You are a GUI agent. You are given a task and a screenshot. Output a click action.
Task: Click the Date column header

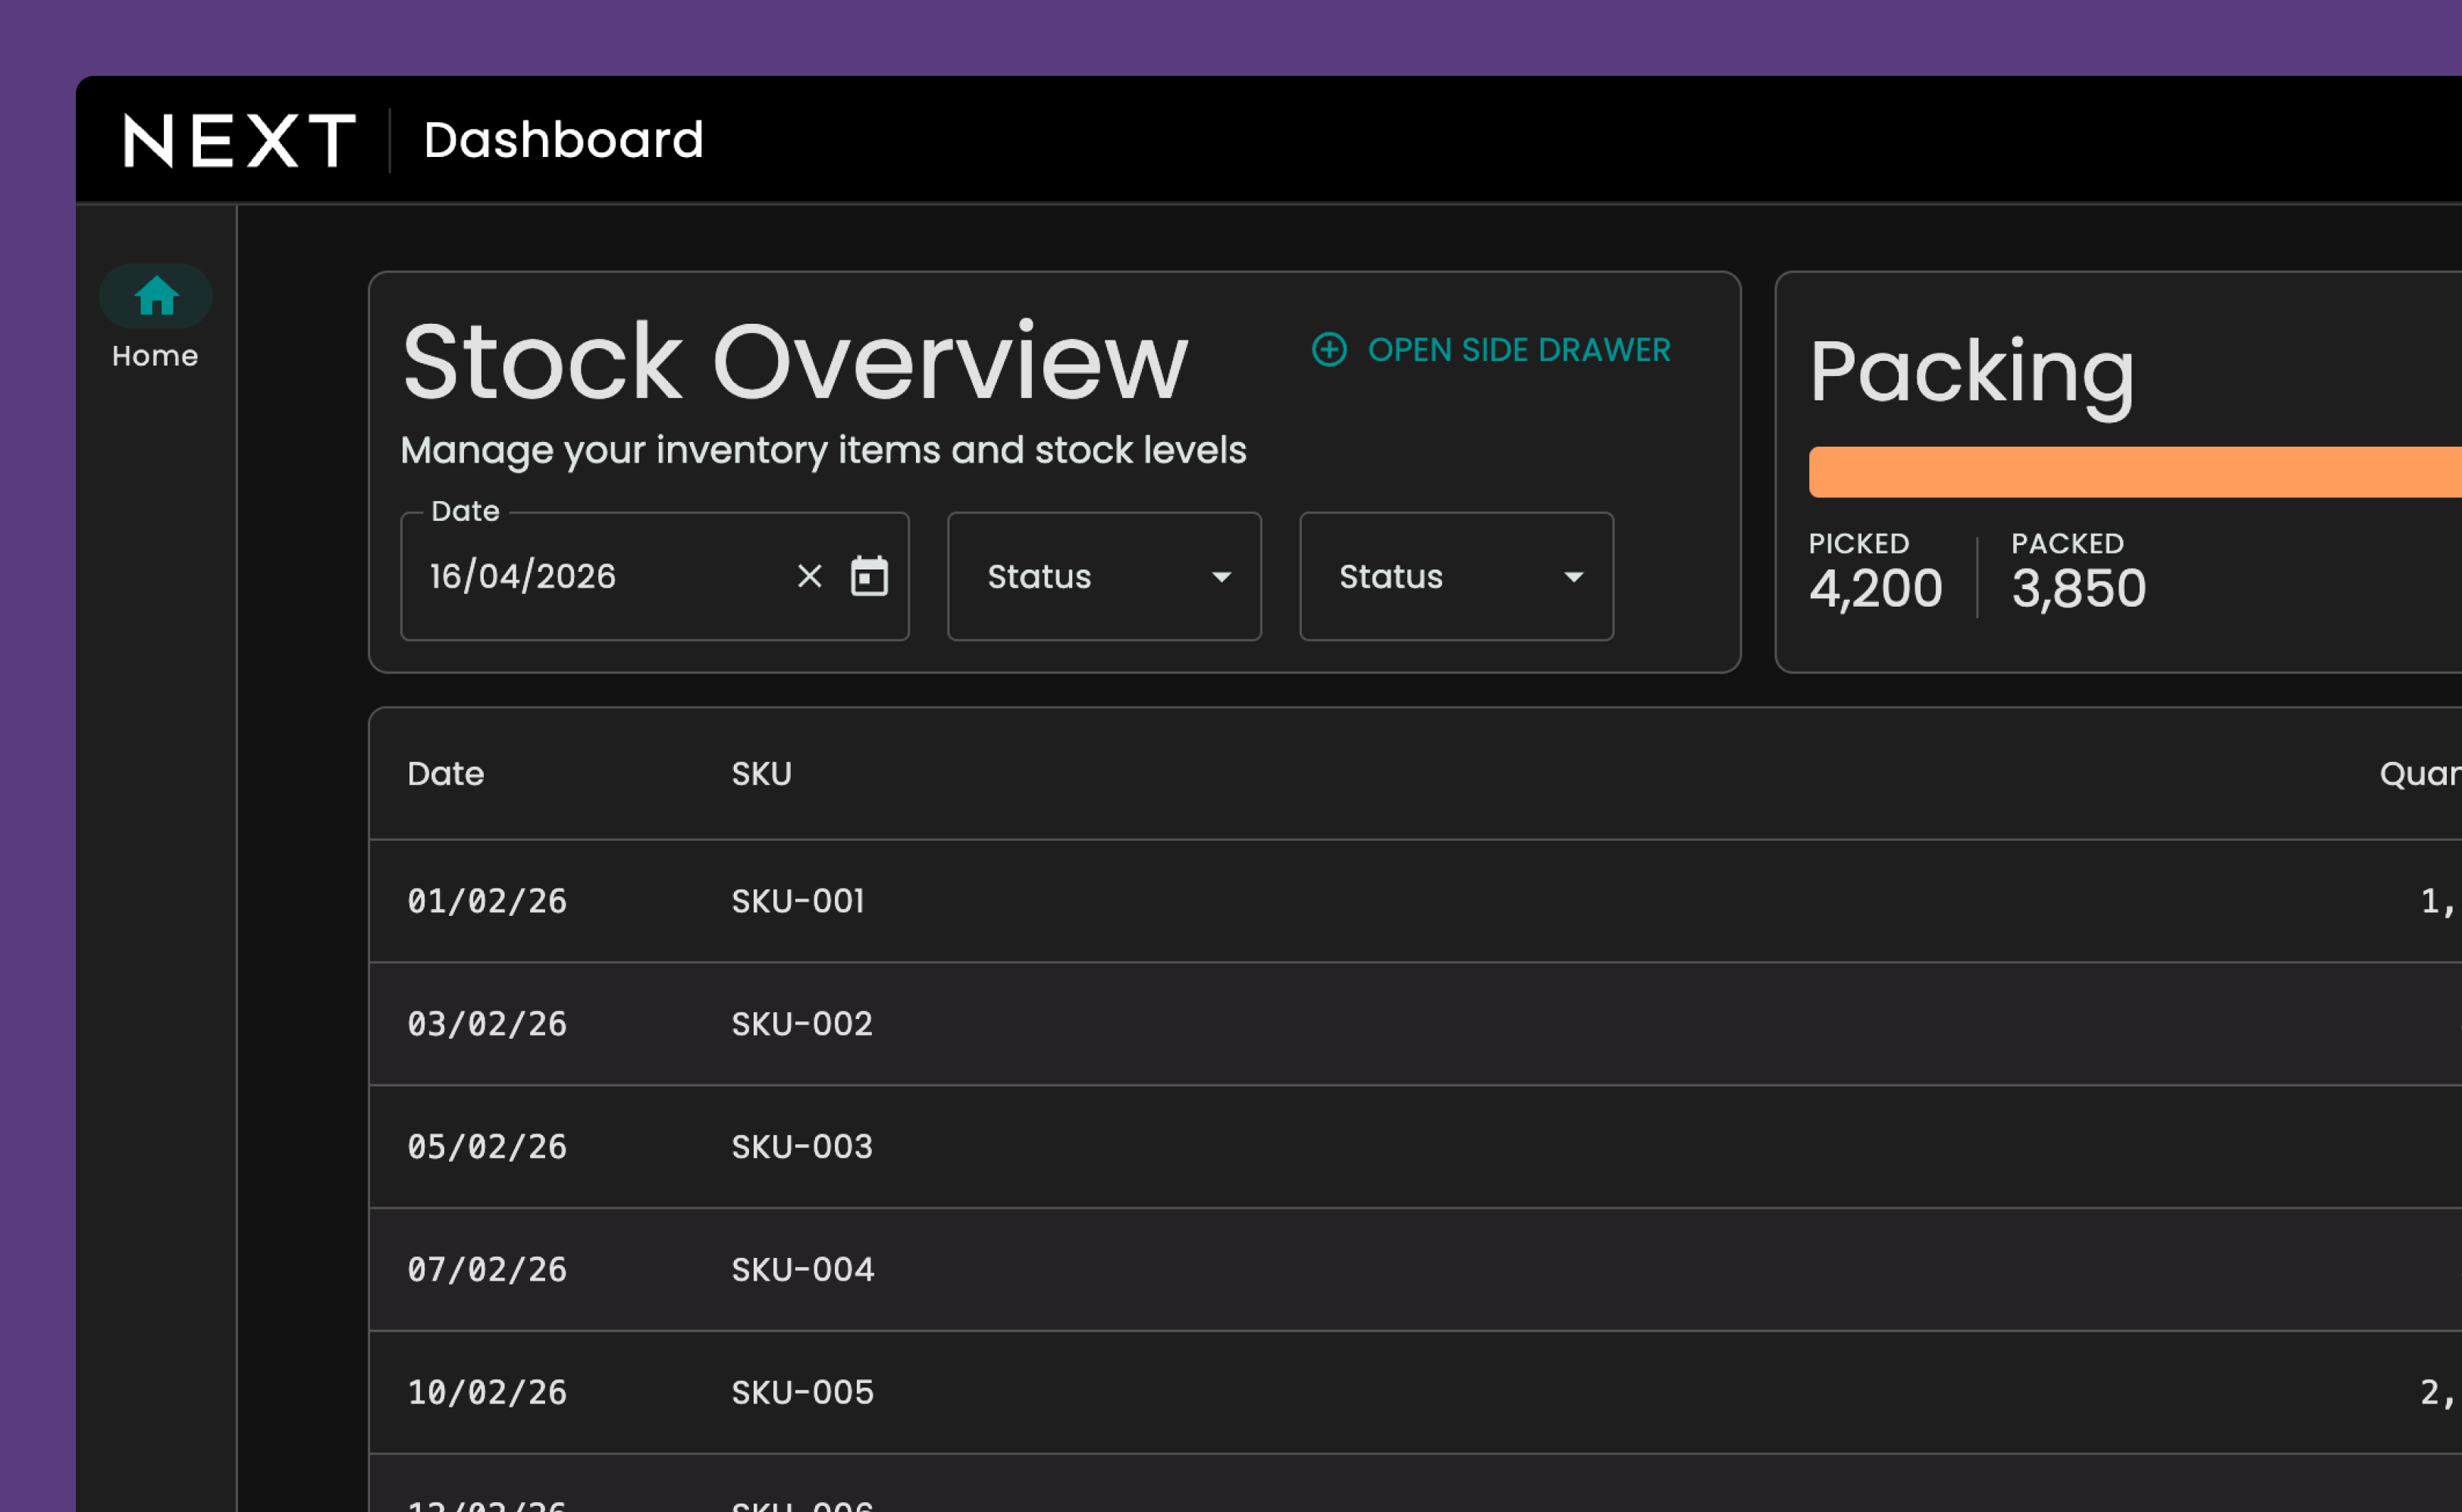(x=446, y=773)
